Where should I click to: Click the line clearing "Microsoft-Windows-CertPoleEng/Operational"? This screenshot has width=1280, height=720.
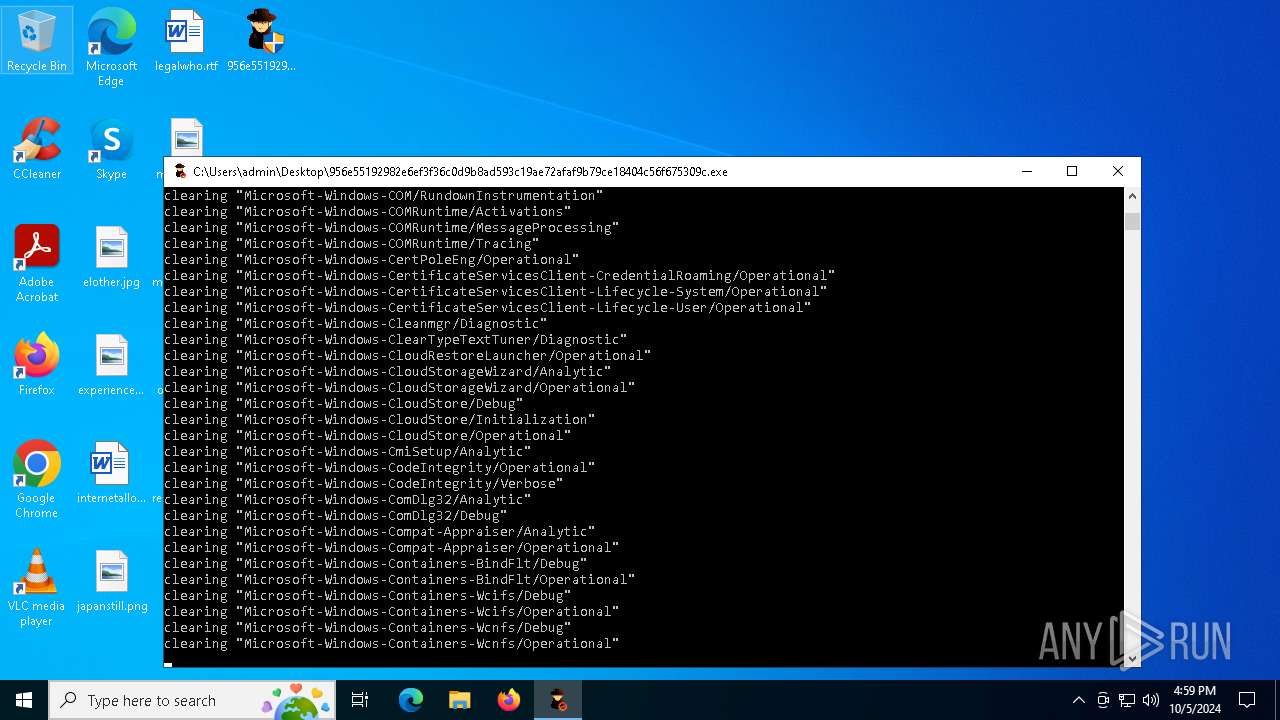click(x=372, y=259)
